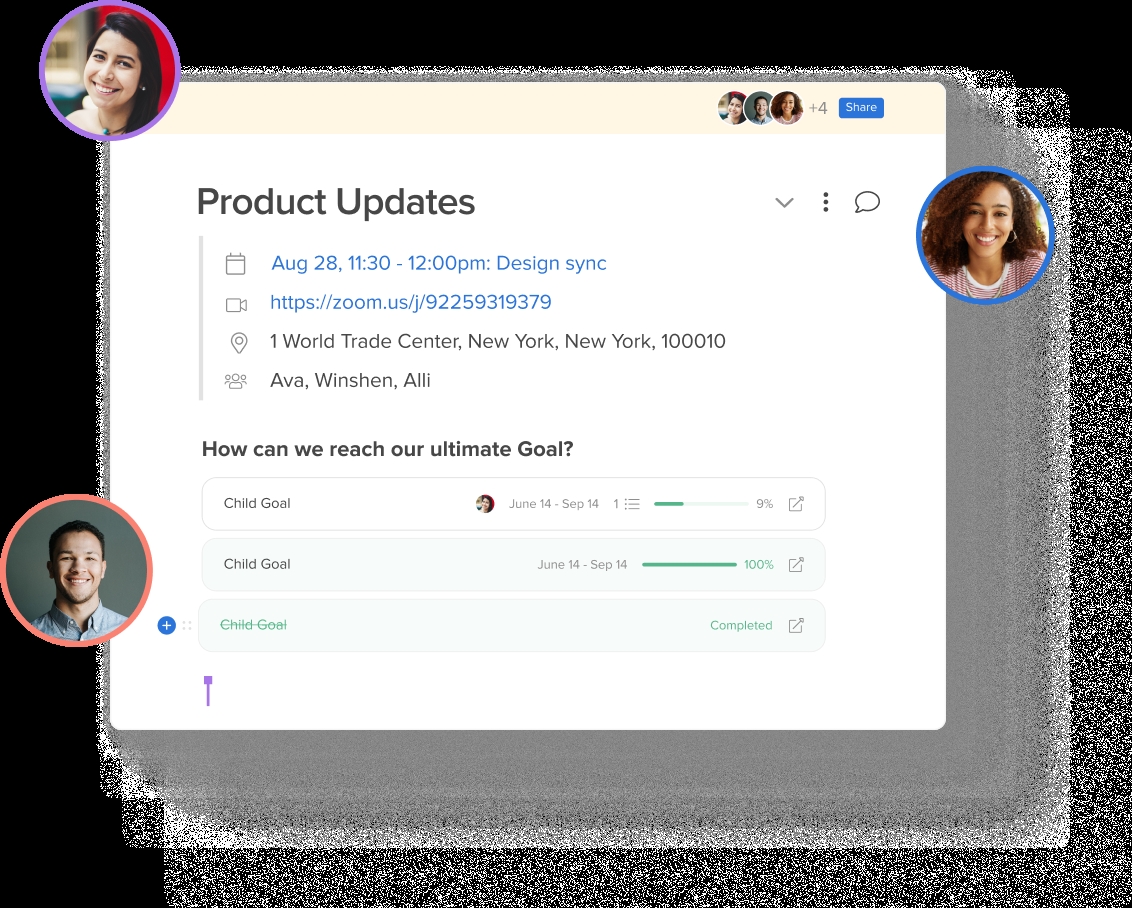Screen dimensions: 1132x908
Task: Open the three-dot more options menu
Action: (x=825, y=202)
